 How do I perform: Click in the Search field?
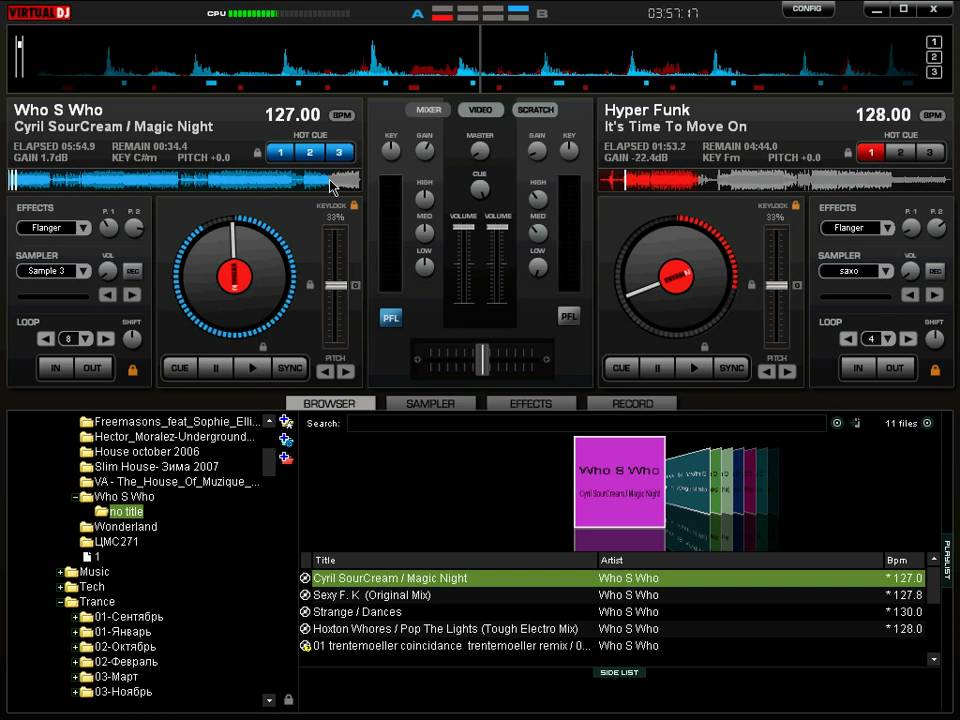point(587,423)
